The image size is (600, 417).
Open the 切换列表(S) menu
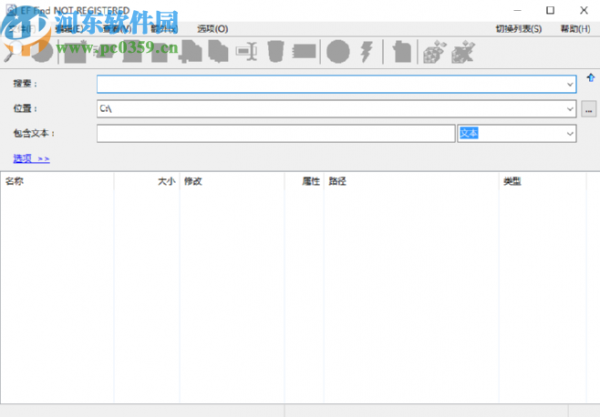point(518,29)
